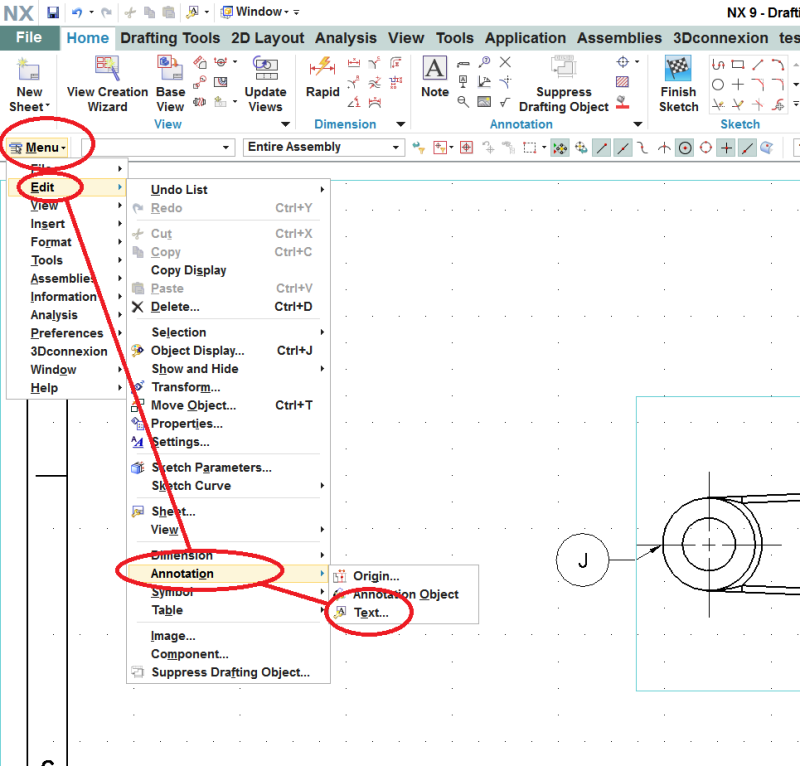Click the Surface Finish Symbol icon
The width and height of the screenshot is (800, 766).
[505, 102]
